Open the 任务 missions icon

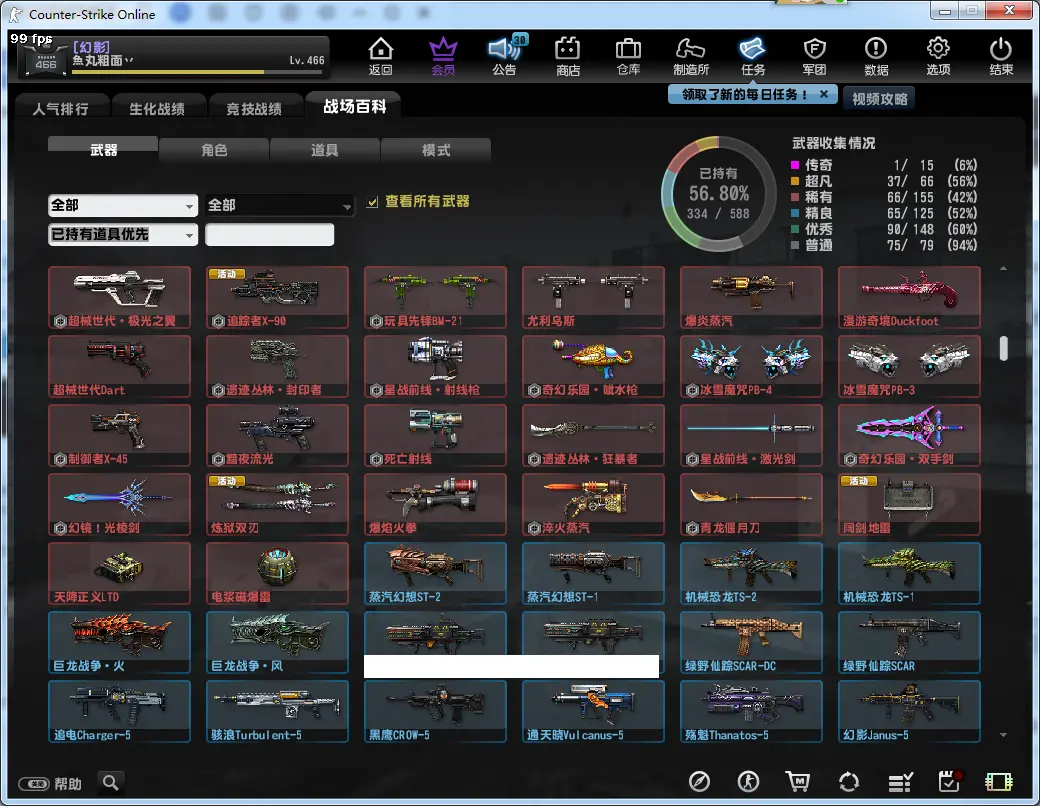(753, 56)
